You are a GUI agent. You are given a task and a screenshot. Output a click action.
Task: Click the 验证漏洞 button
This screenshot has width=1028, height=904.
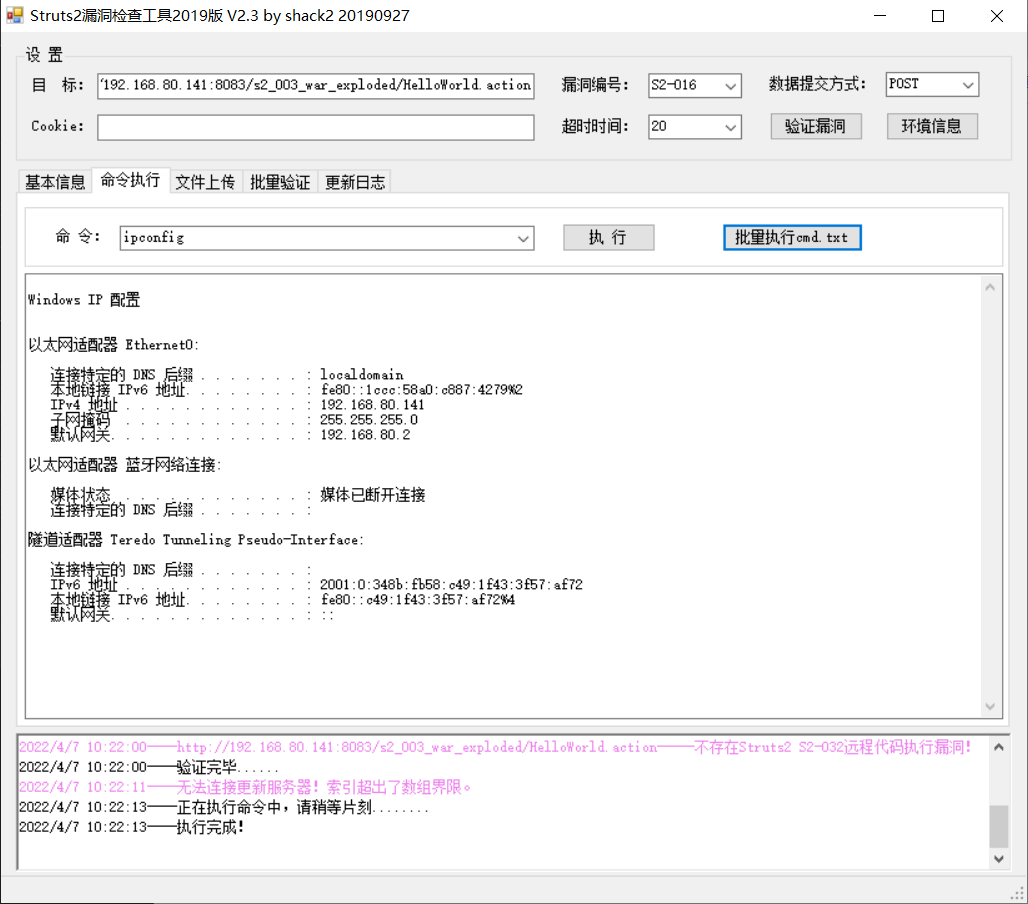click(x=816, y=126)
